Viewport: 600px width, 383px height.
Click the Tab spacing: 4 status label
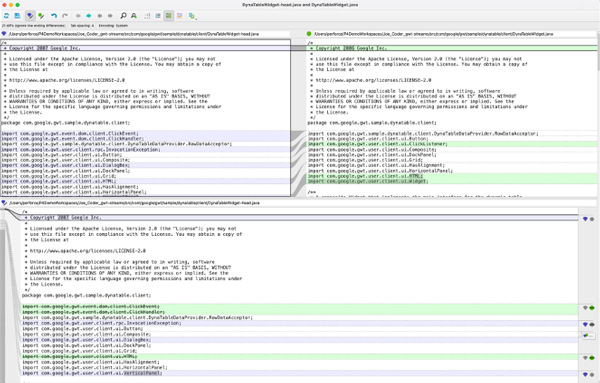82,26
